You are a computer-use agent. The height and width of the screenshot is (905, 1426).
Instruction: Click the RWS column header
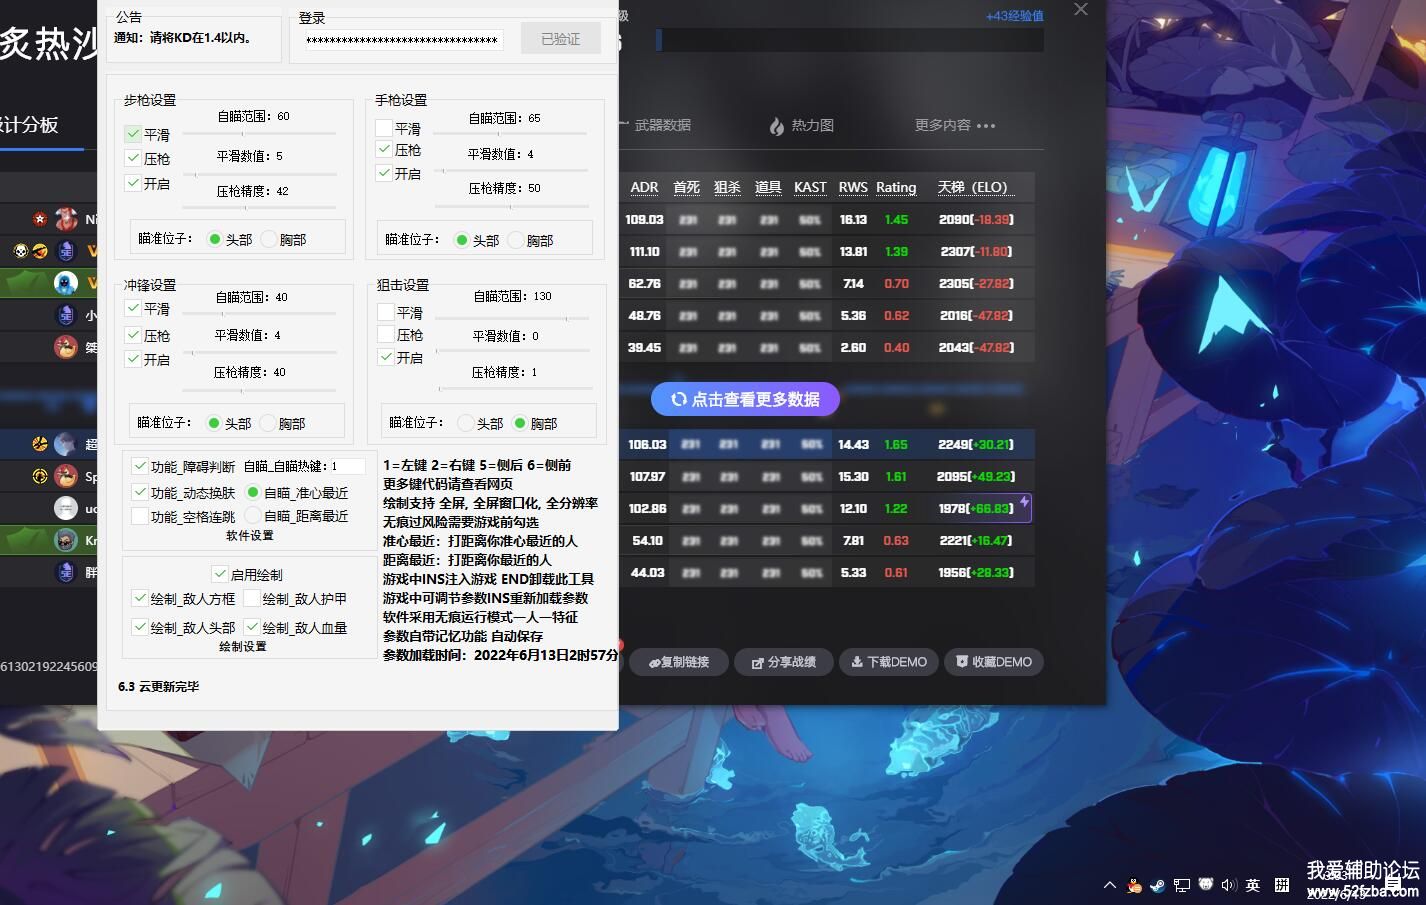[853, 187]
